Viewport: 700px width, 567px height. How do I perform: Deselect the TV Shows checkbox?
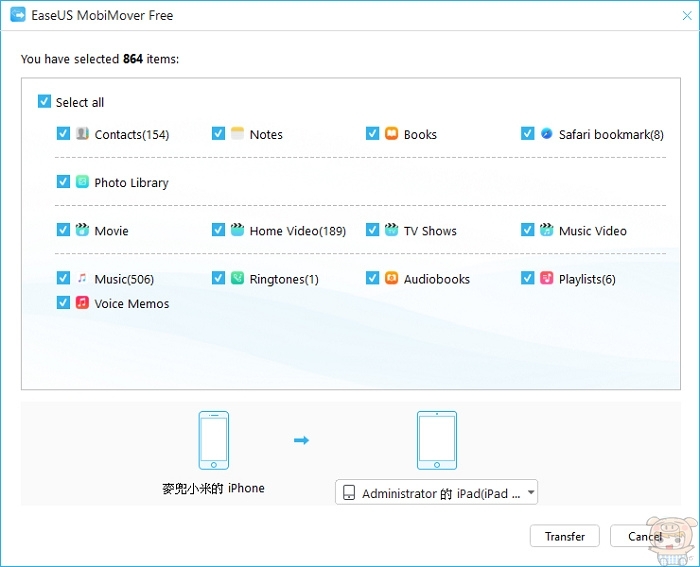(373, 230)
